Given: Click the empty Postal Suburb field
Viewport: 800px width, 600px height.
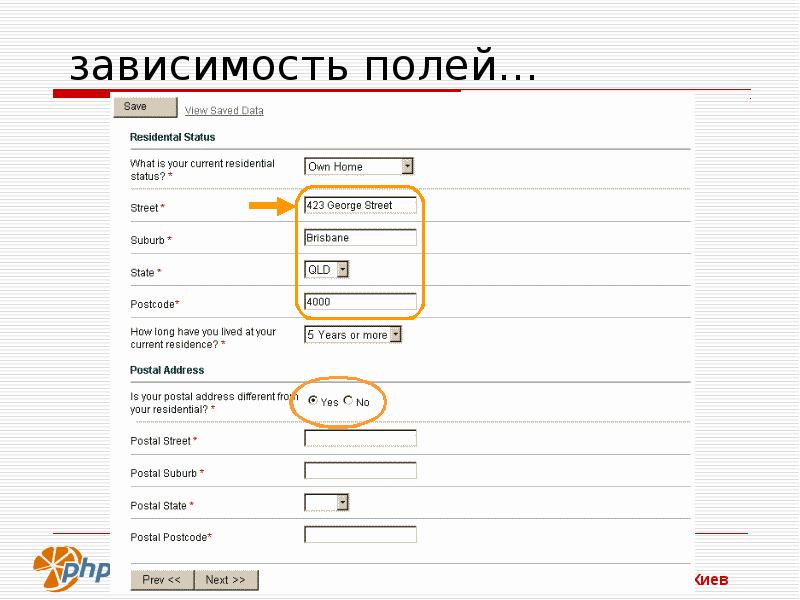Looking at the screenshot, I should [360, 471].
